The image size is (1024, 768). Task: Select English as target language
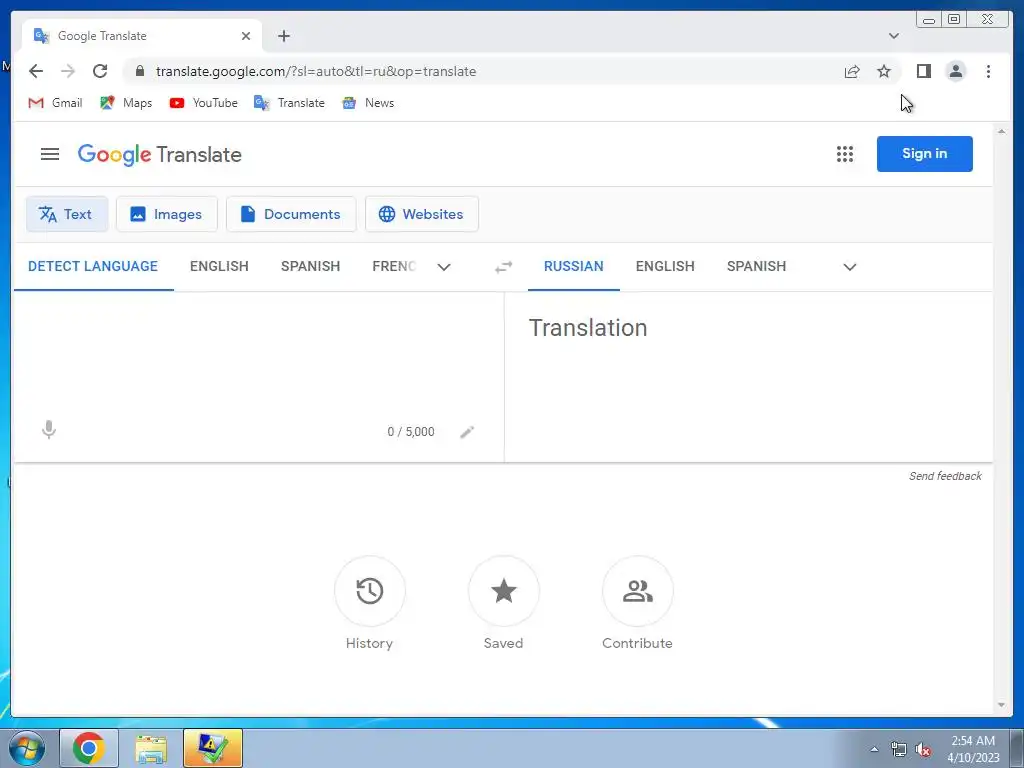(665, 266)
